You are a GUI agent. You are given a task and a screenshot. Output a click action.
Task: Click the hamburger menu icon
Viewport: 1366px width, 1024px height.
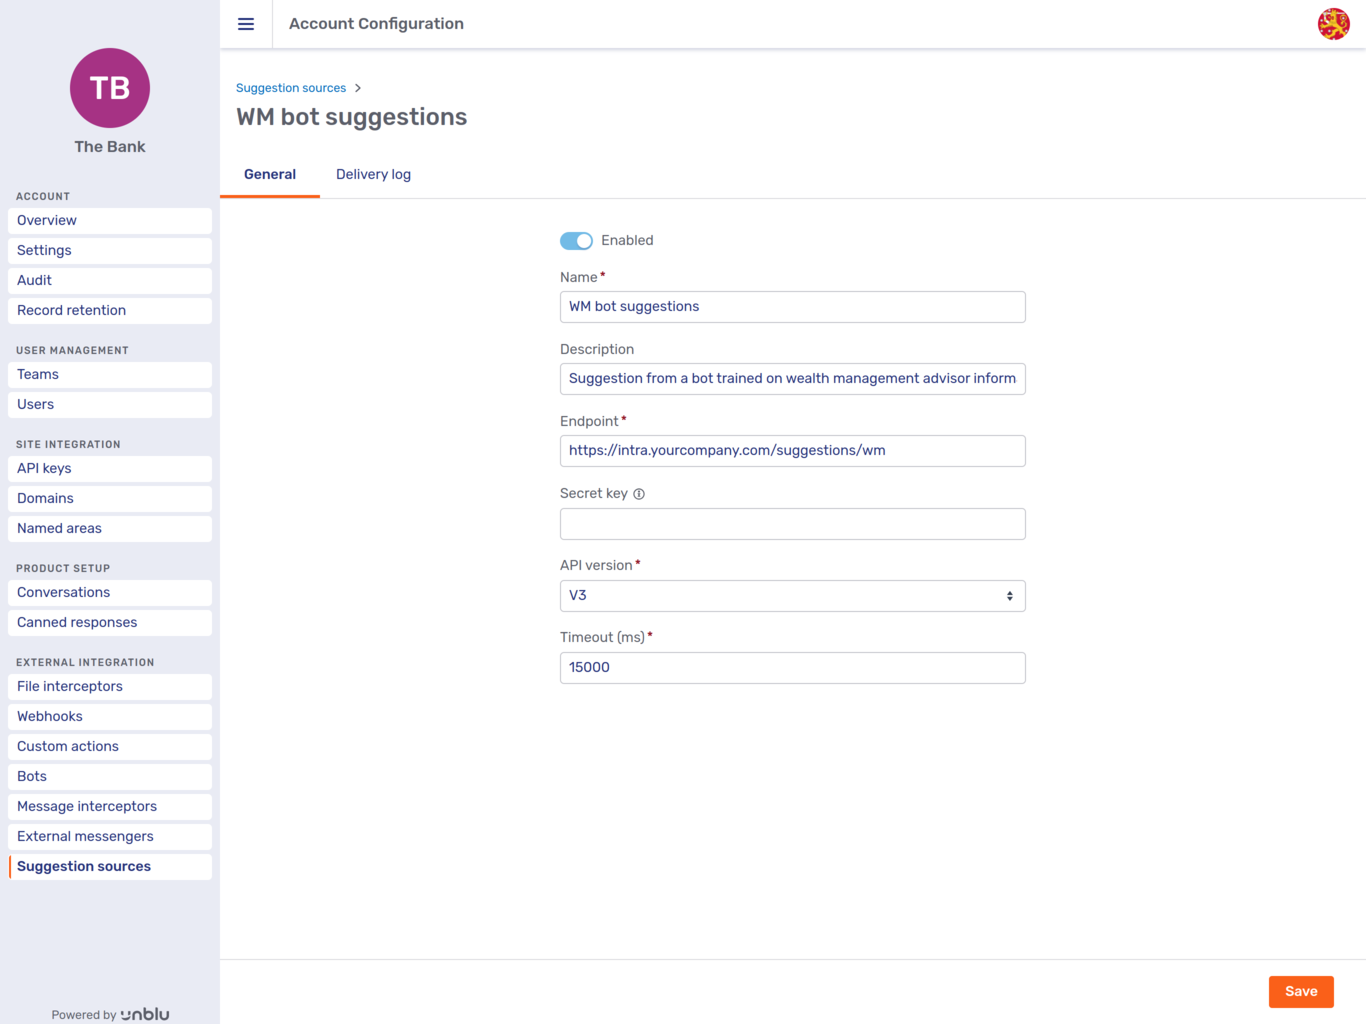[246, 24]
